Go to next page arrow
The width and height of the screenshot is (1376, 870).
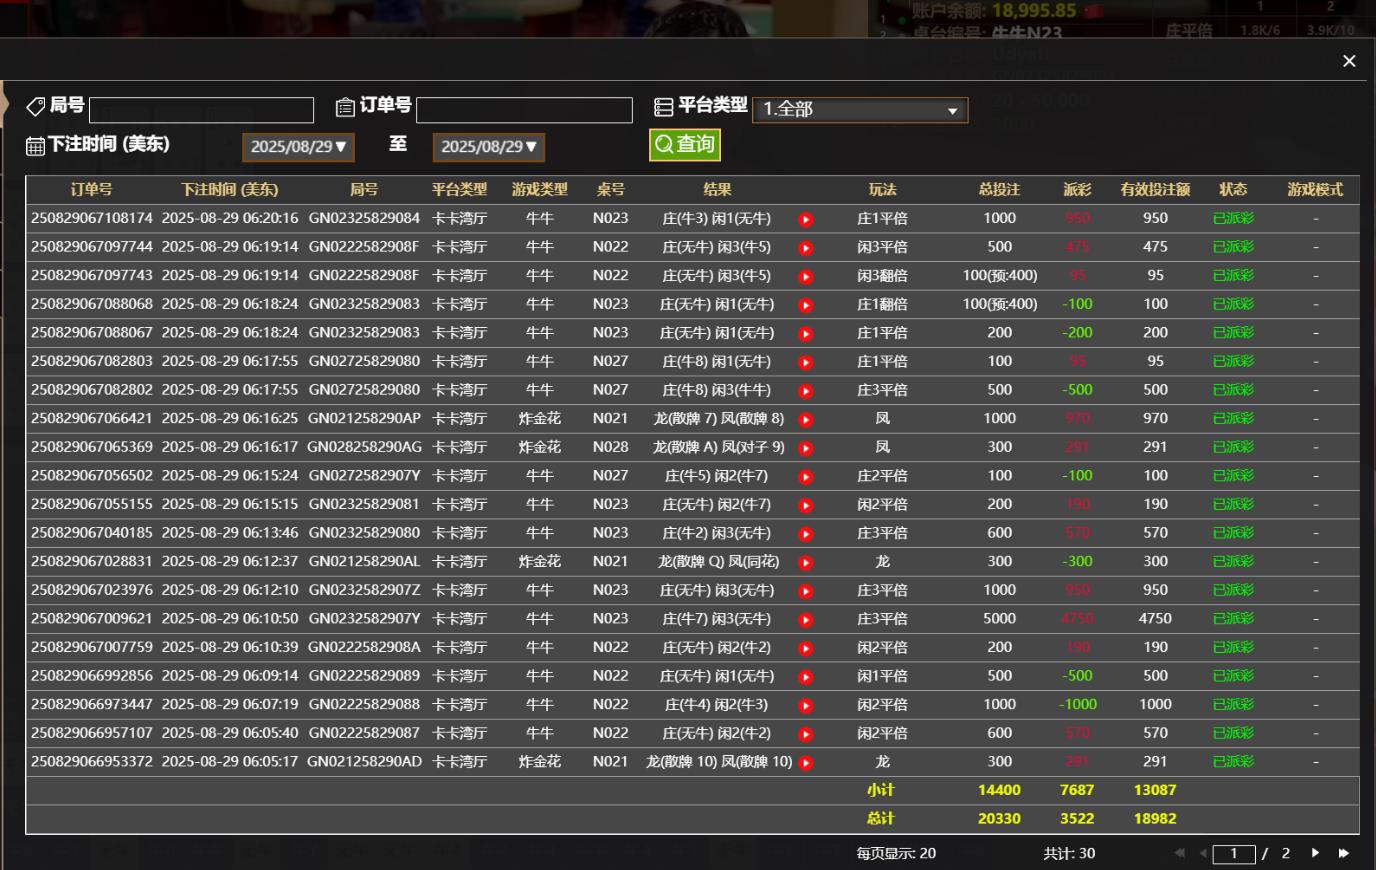coord(1315,853)
